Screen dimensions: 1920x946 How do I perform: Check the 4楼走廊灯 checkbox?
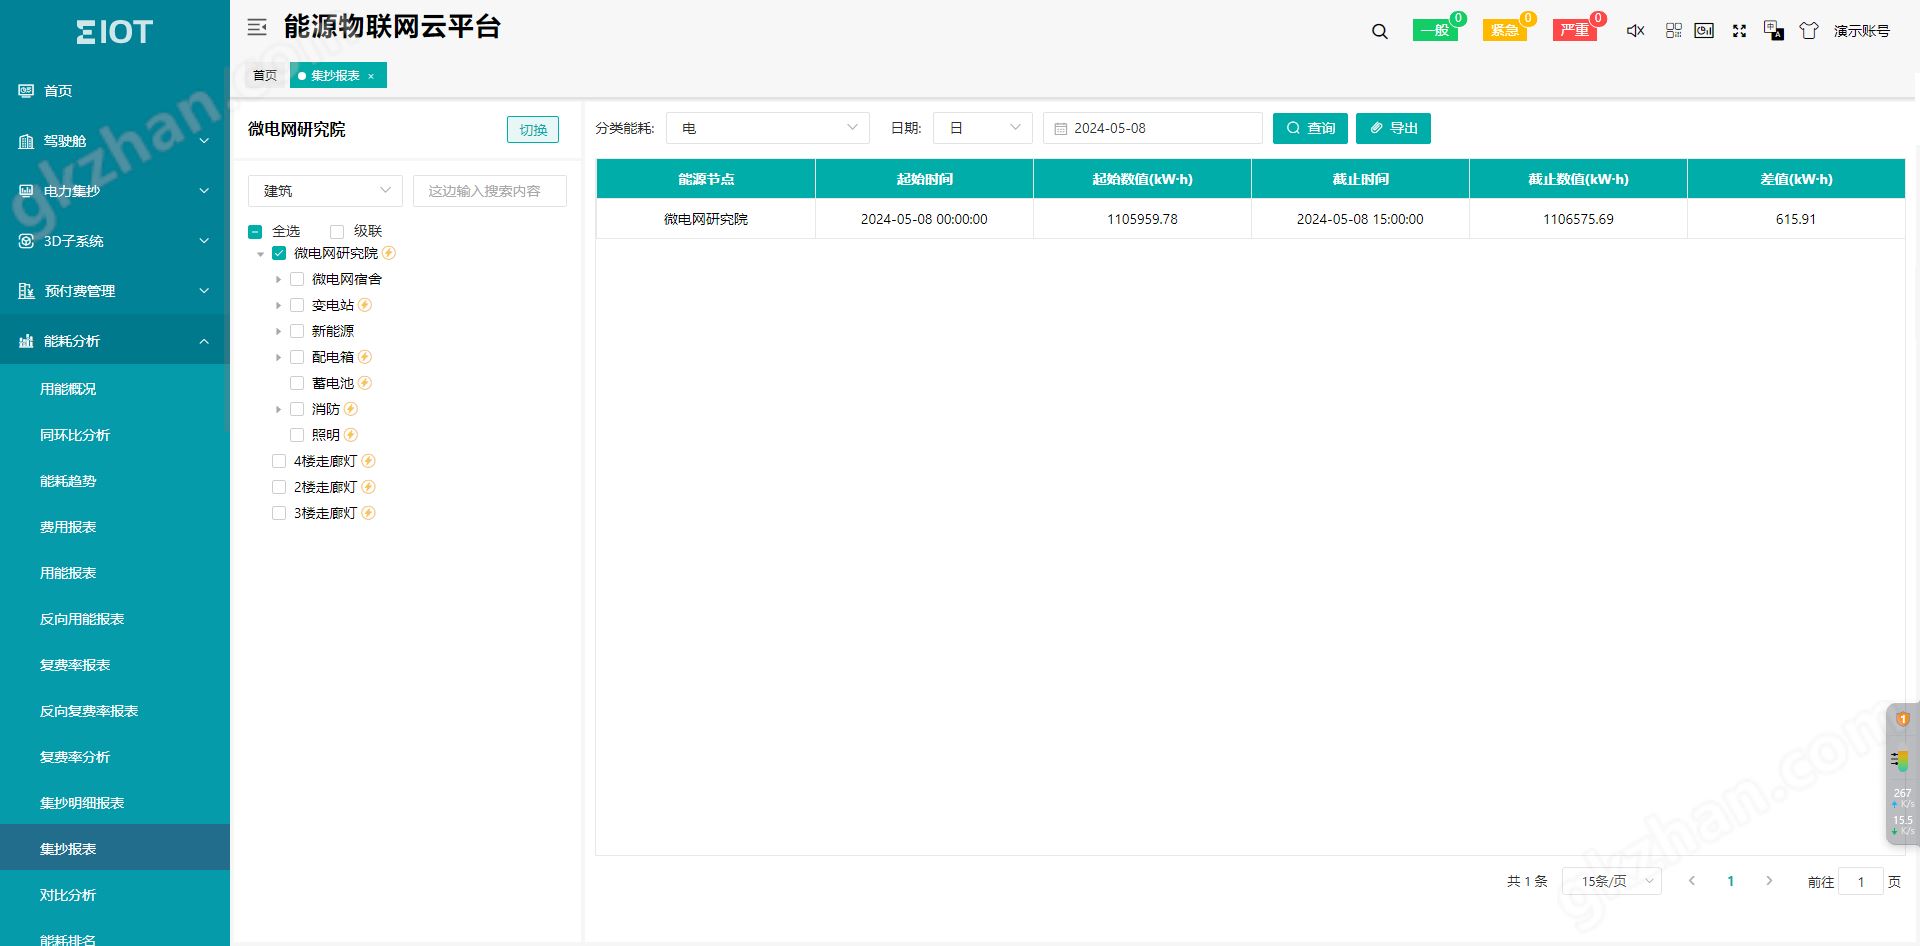tap(279, 461)
